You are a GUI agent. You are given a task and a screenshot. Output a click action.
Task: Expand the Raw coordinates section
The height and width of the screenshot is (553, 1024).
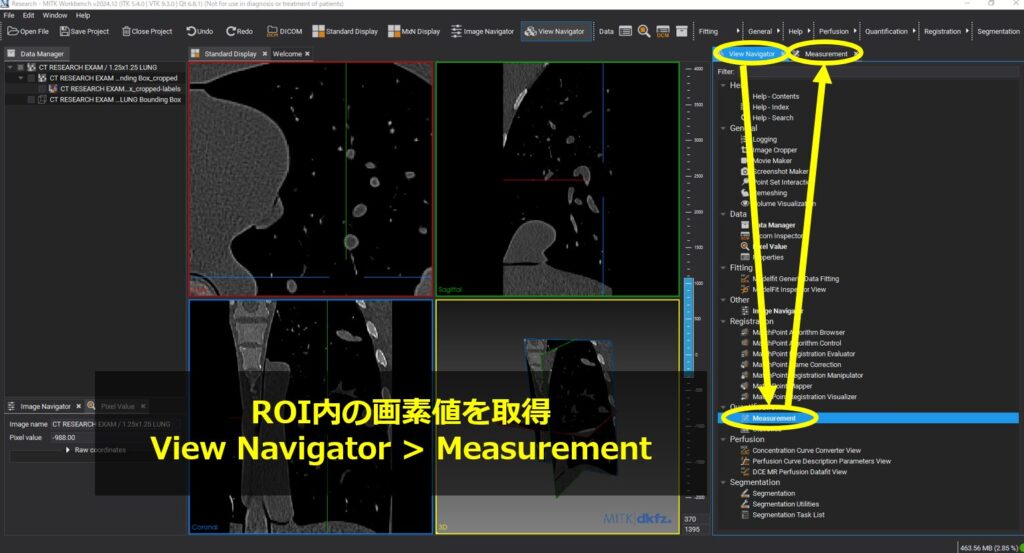(68, 450)
